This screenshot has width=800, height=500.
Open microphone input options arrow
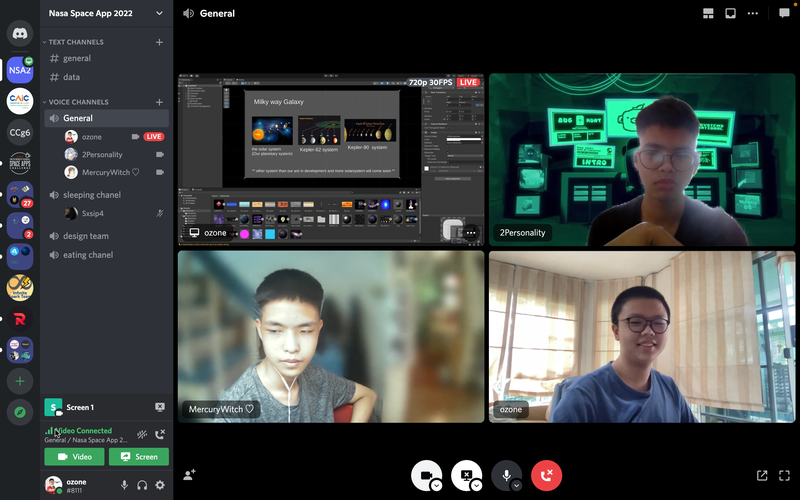517,485
